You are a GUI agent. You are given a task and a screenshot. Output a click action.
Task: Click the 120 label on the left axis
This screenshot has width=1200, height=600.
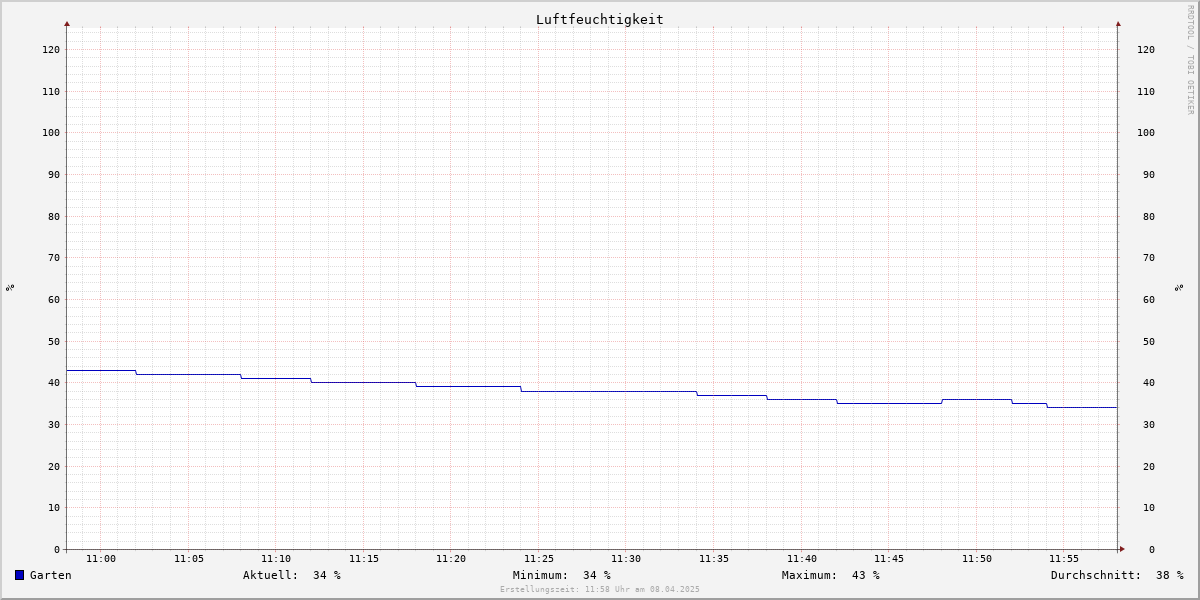pyautogui.click(x=51, y=49)
